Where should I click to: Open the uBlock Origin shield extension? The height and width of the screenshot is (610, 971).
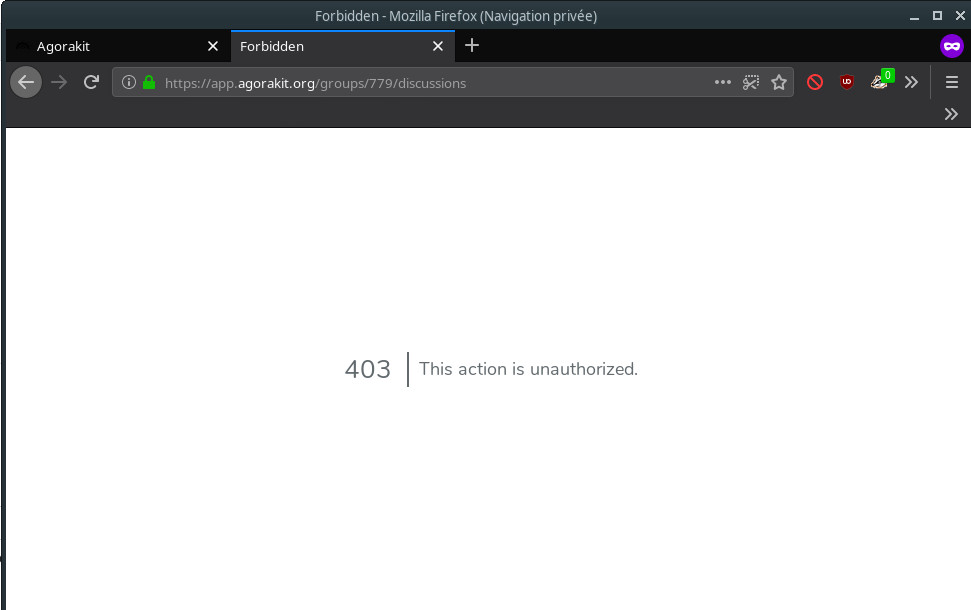tap(847, 83)
